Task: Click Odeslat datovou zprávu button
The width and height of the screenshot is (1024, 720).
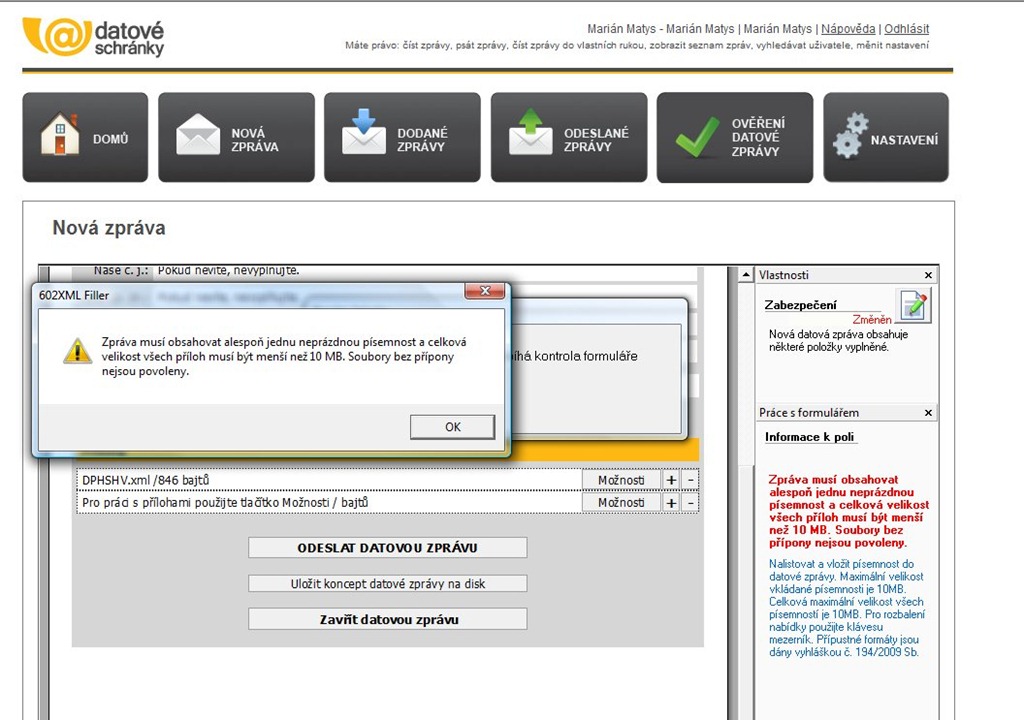Action: (387, 548)
